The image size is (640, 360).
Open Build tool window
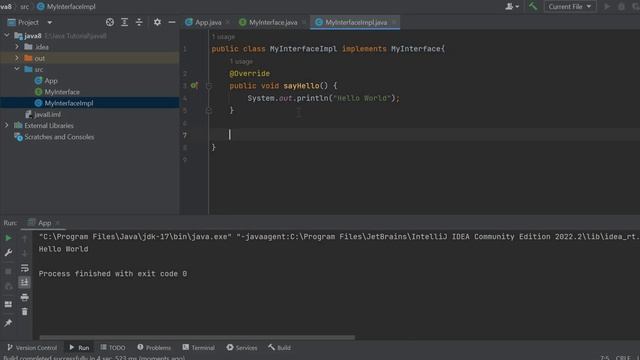tap(280, 348)
